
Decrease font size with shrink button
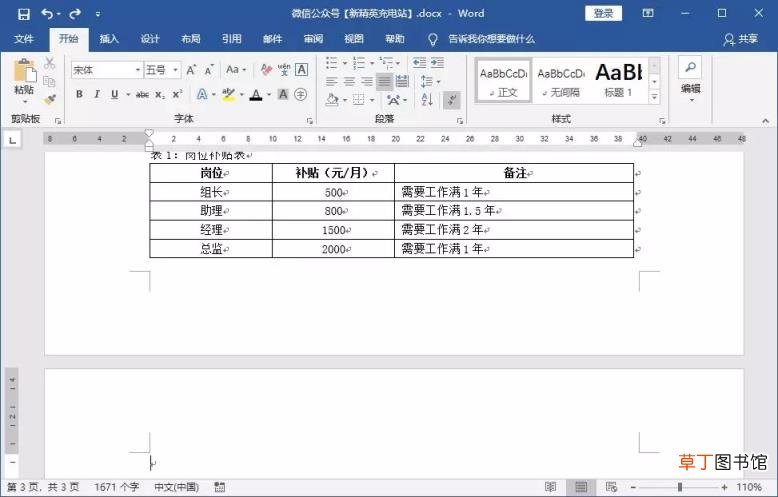coord(209,70)
